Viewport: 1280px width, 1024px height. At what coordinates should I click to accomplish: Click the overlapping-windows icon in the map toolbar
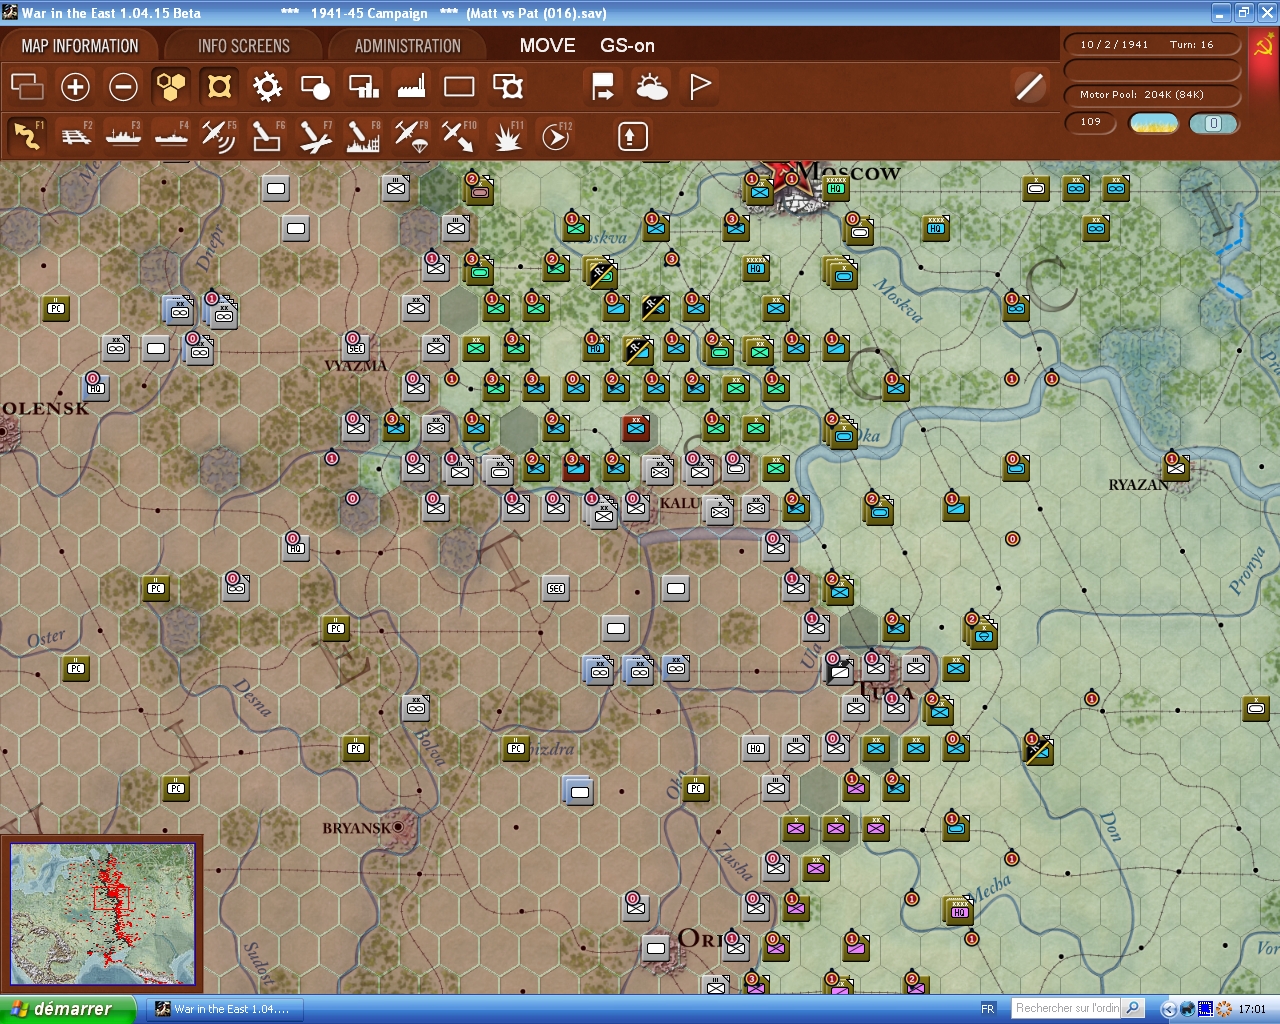pyautogui.click(x=27, y=87)
